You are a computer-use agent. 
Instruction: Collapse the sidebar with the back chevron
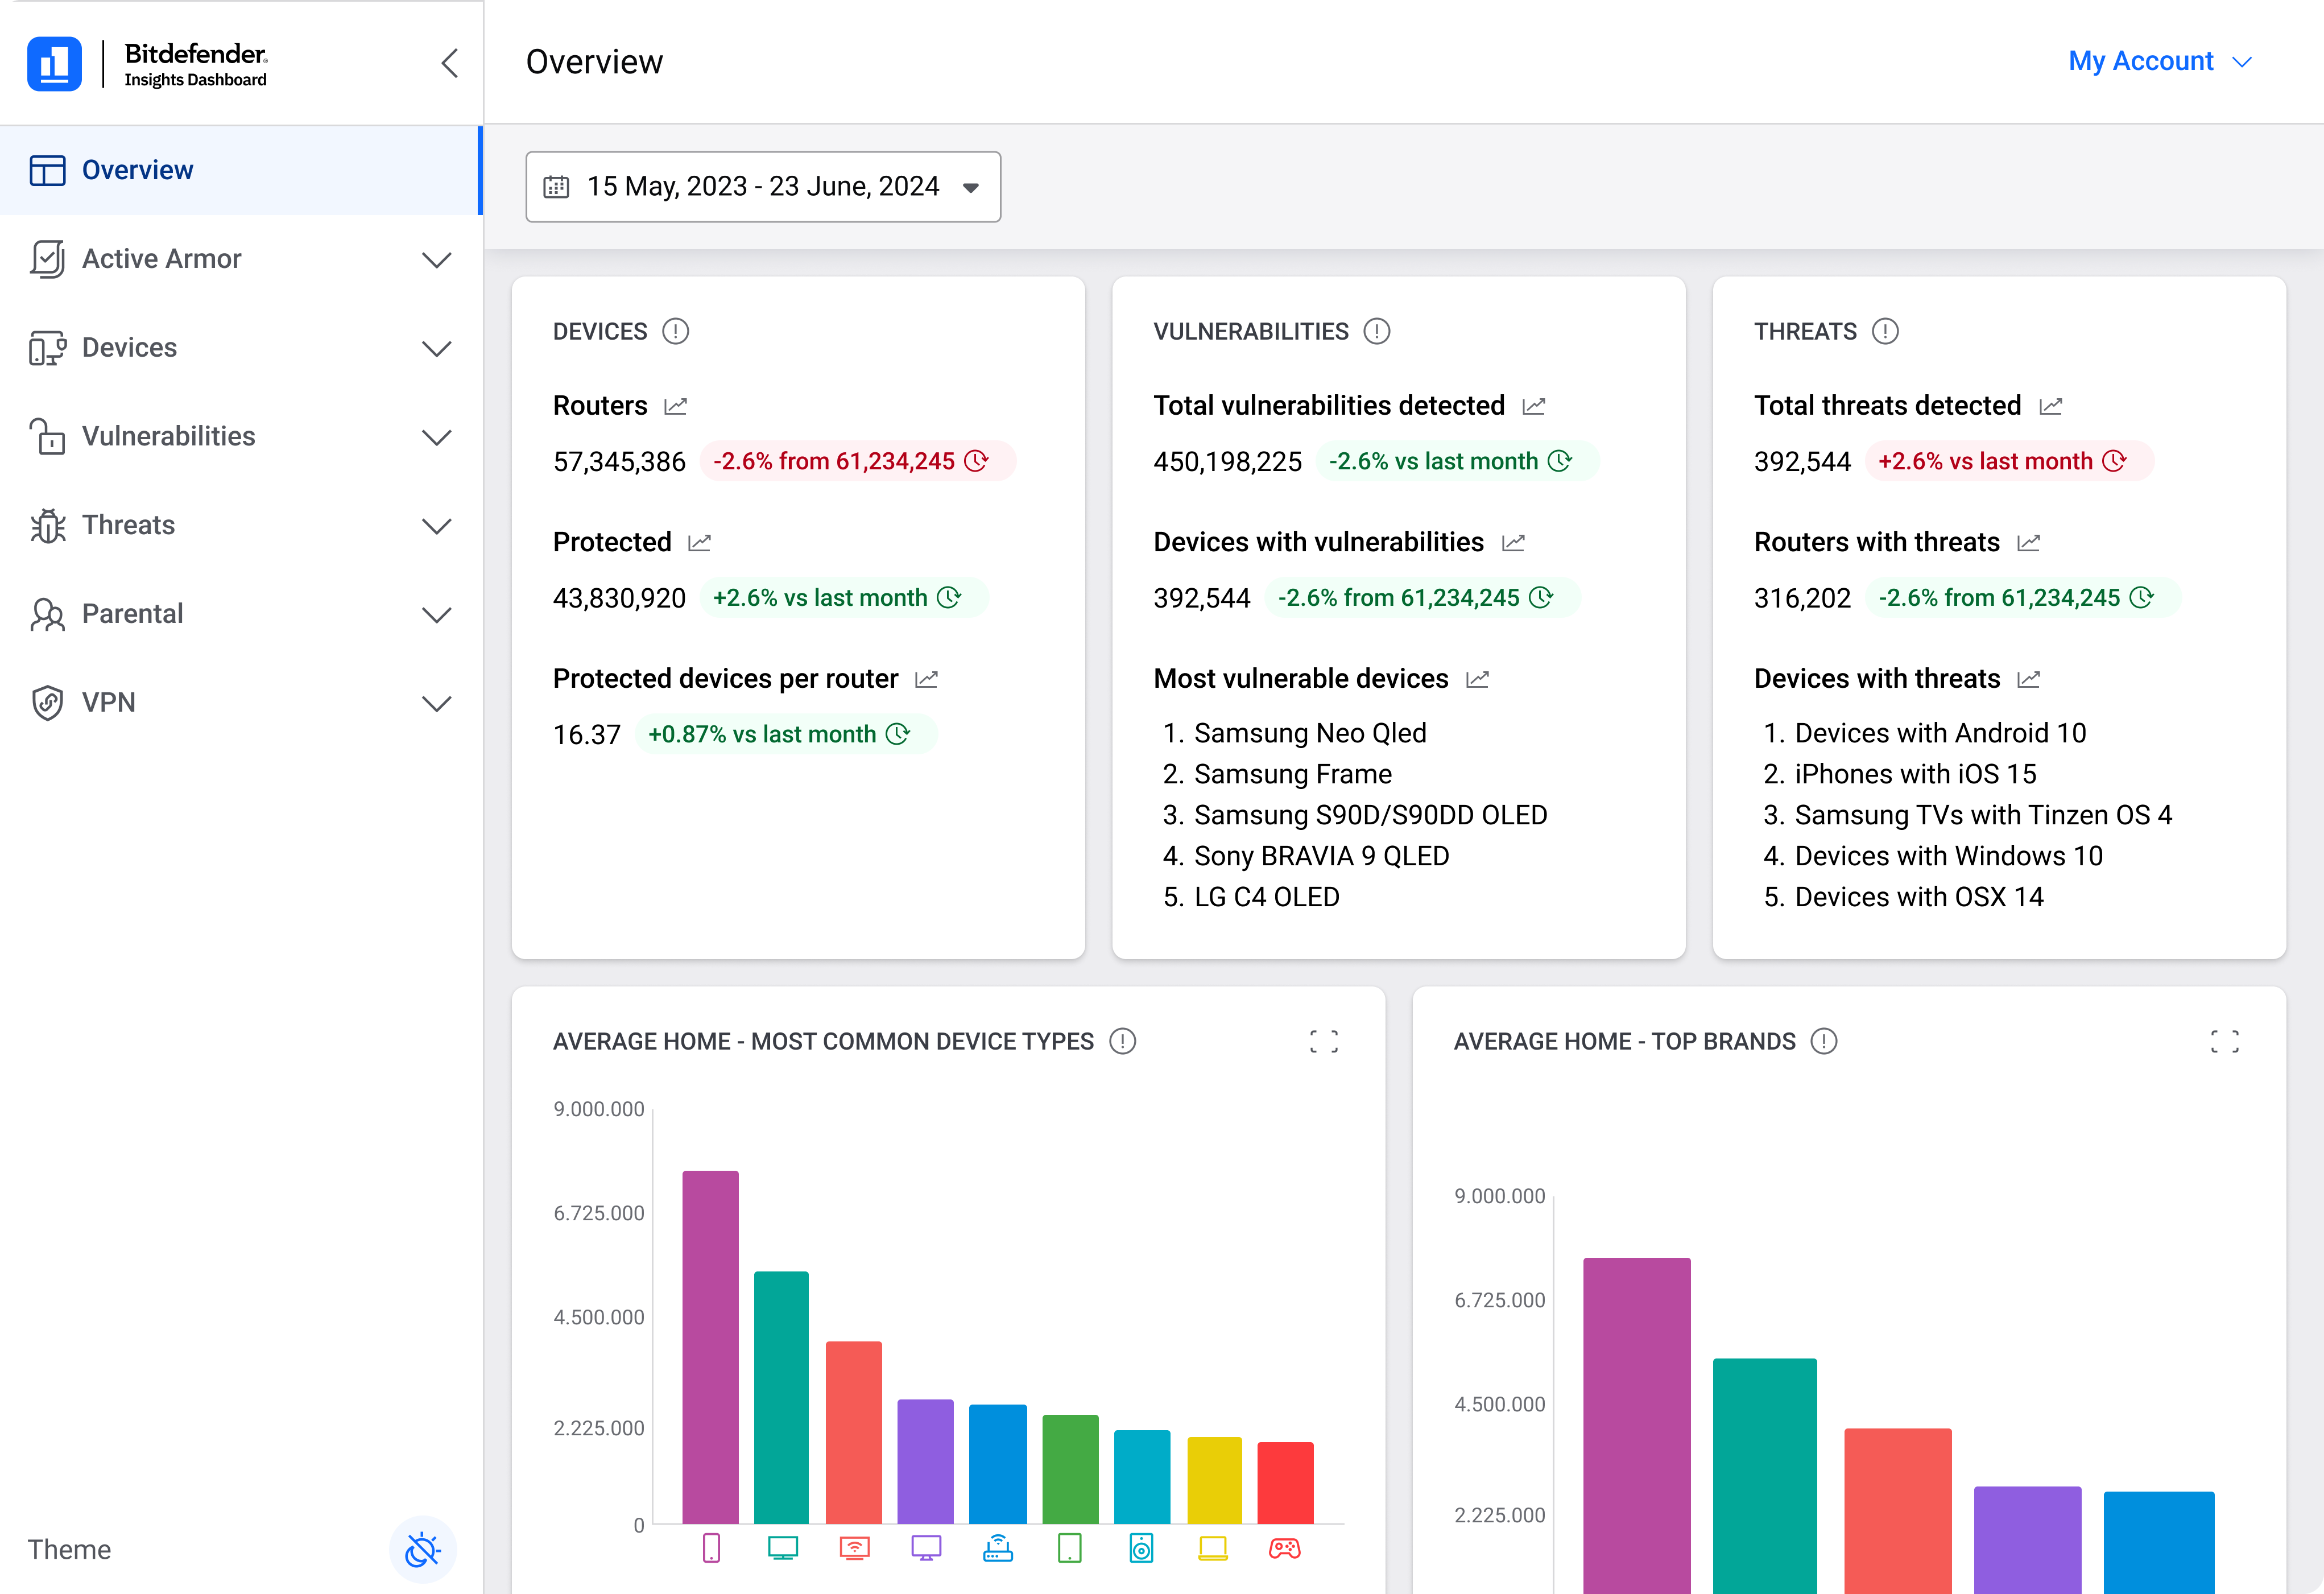pos(449,63)
